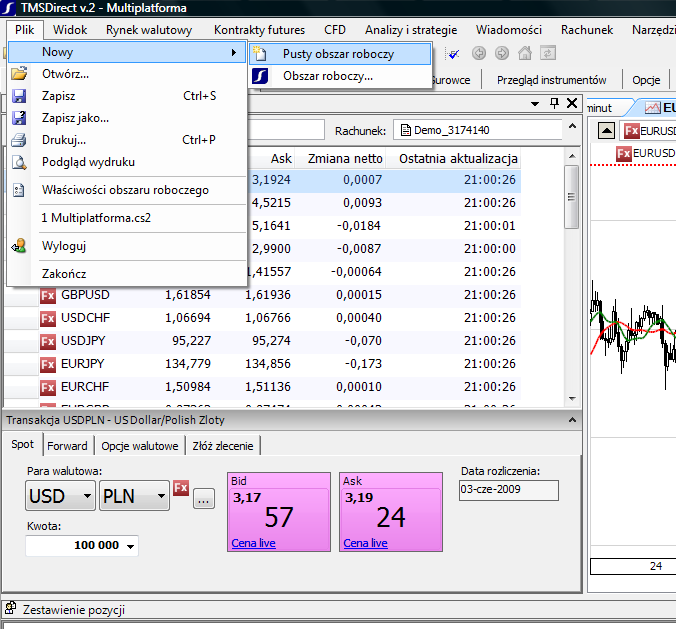Click the quotes list scroll up arrow
This screenshot has height=629, width=676.
[x=572, y=156]
